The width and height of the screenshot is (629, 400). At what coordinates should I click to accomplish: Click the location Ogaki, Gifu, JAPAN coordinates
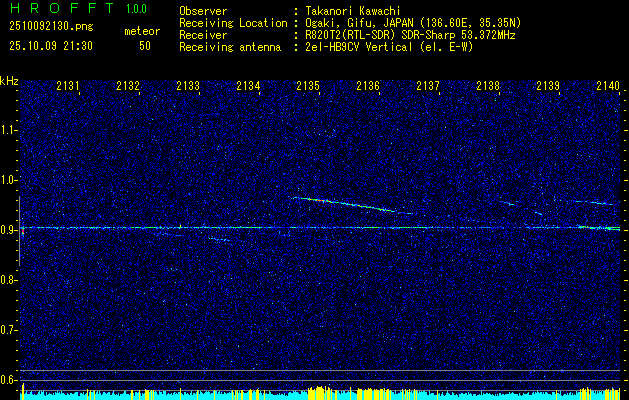pyautogui.click(x=413, y=23)
